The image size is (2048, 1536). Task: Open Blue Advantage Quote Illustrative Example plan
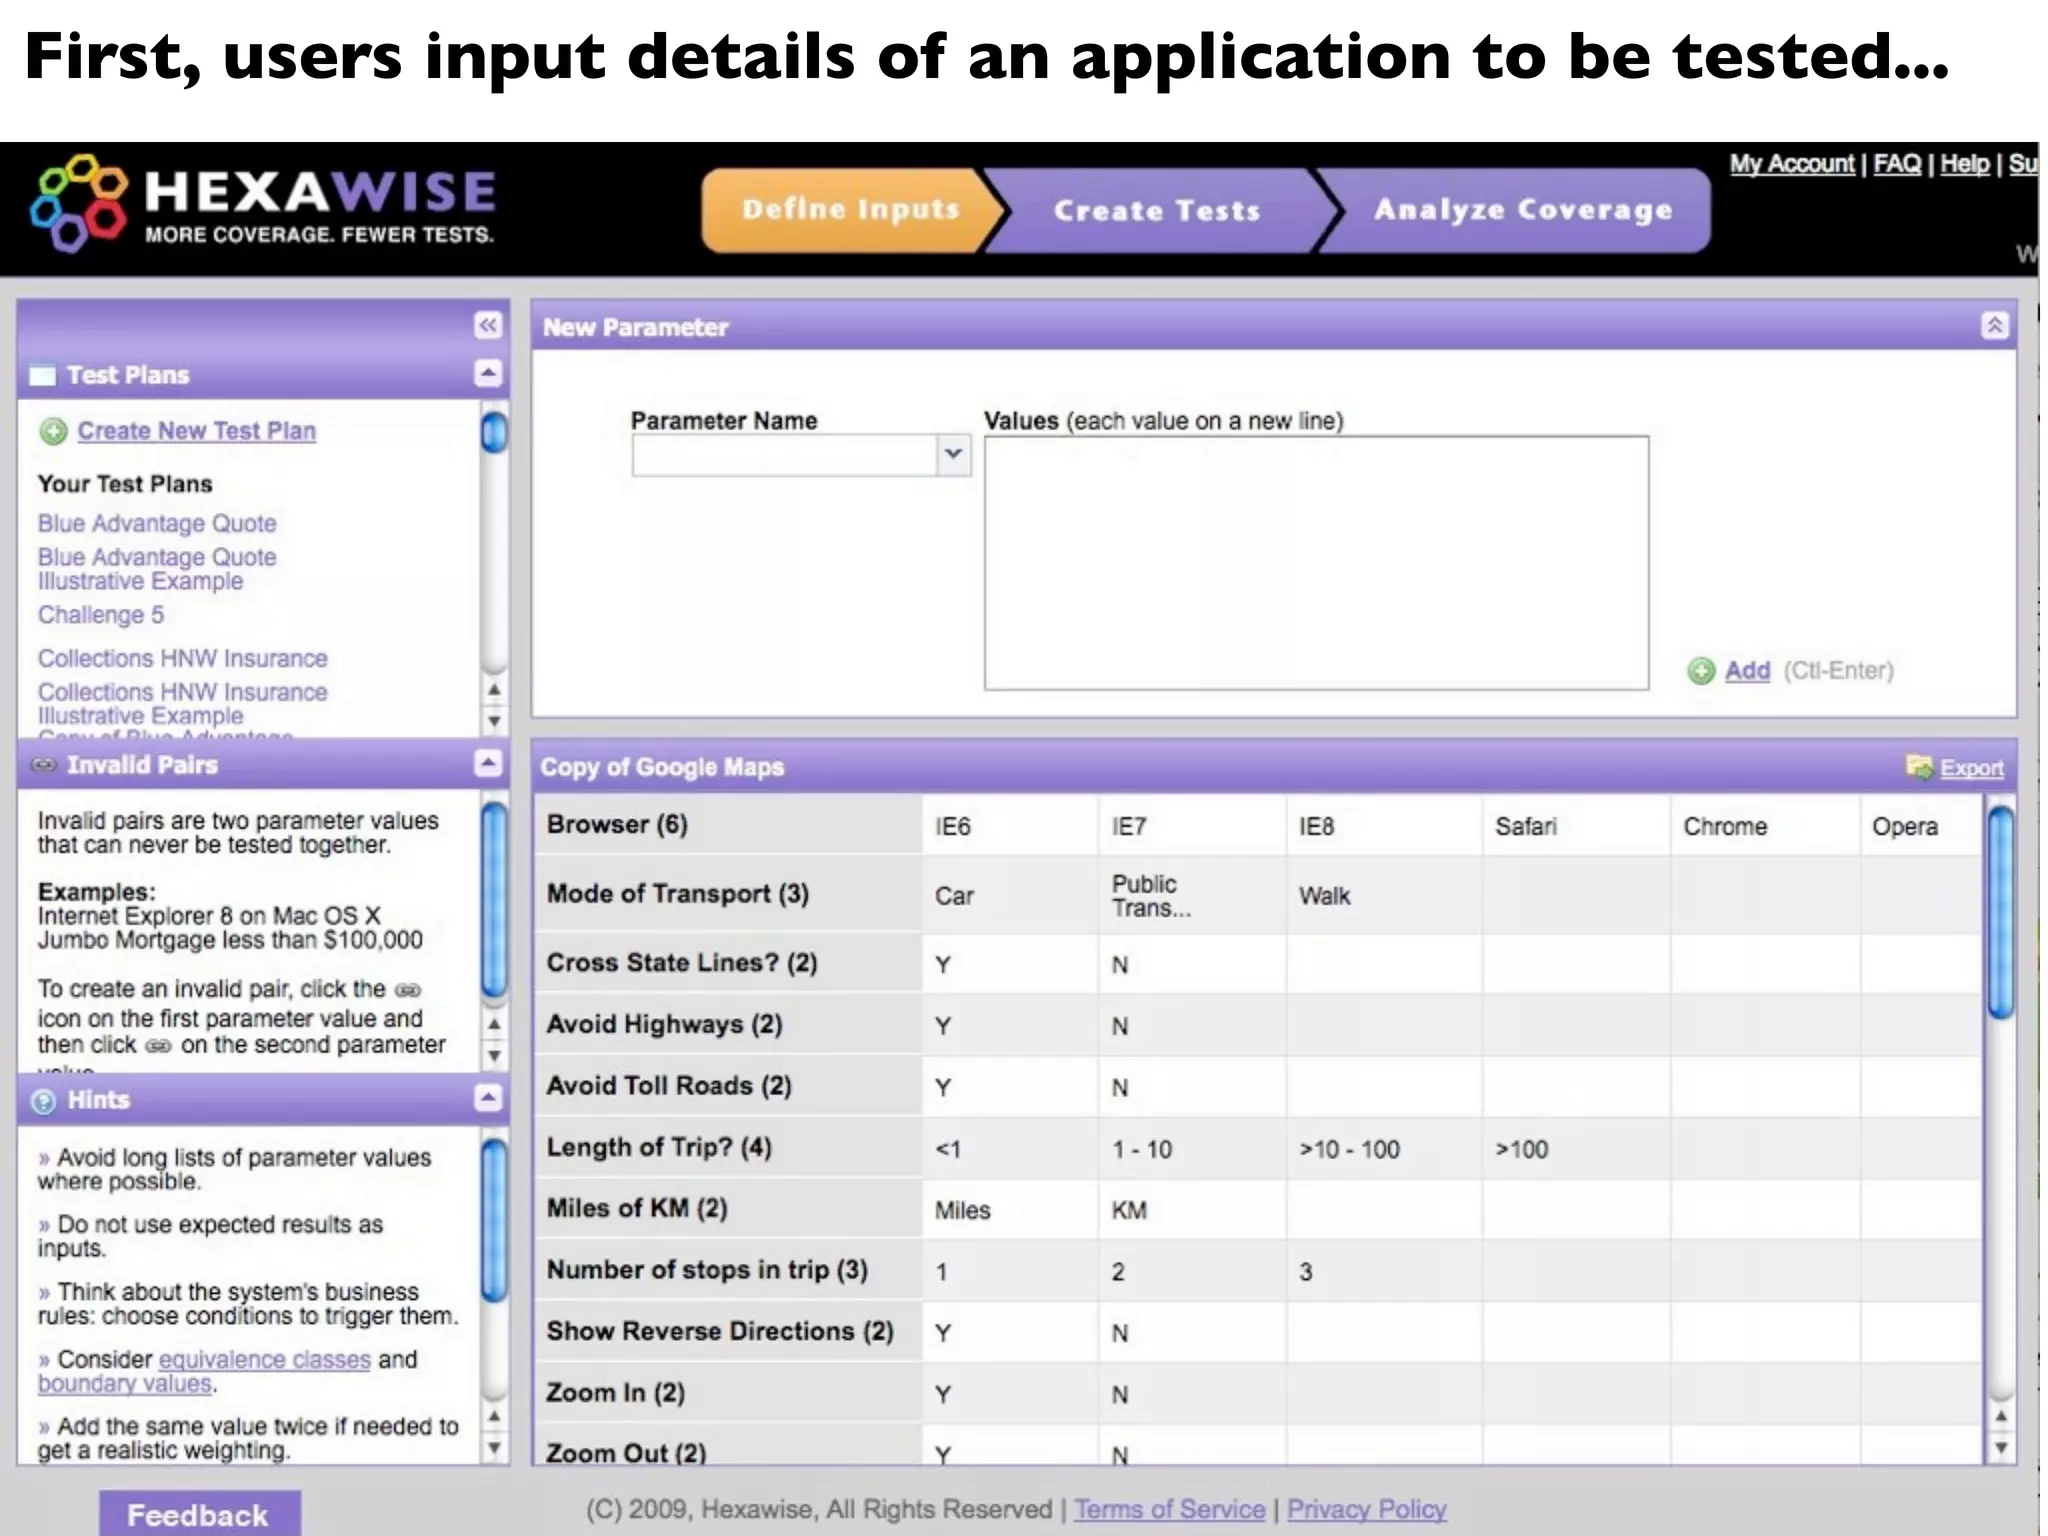tap(157, 569)
